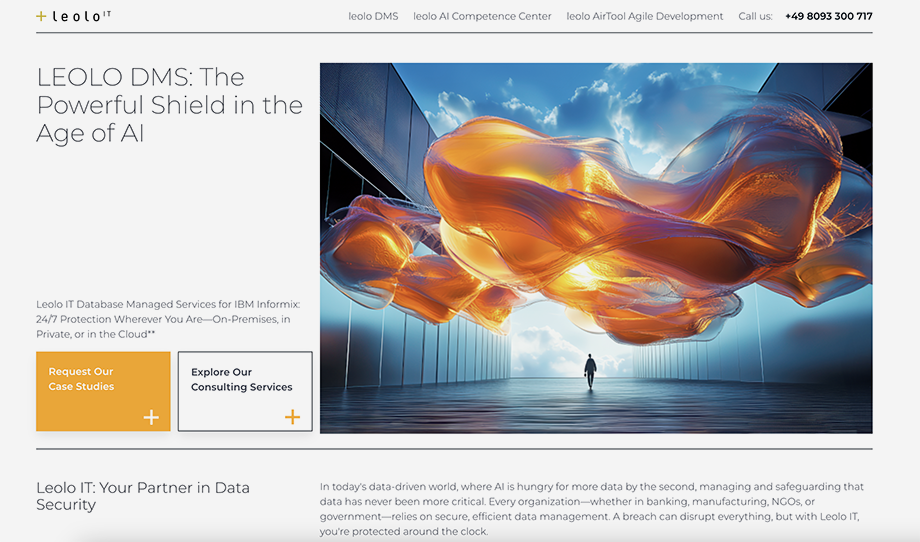
Task: Click heading Leolo IT: Your Partner in Data Security
Action: click(143, 496)
